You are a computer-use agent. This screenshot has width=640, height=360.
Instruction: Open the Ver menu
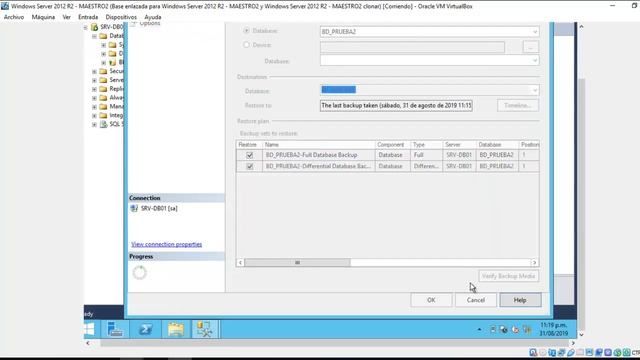coord(67,17)
